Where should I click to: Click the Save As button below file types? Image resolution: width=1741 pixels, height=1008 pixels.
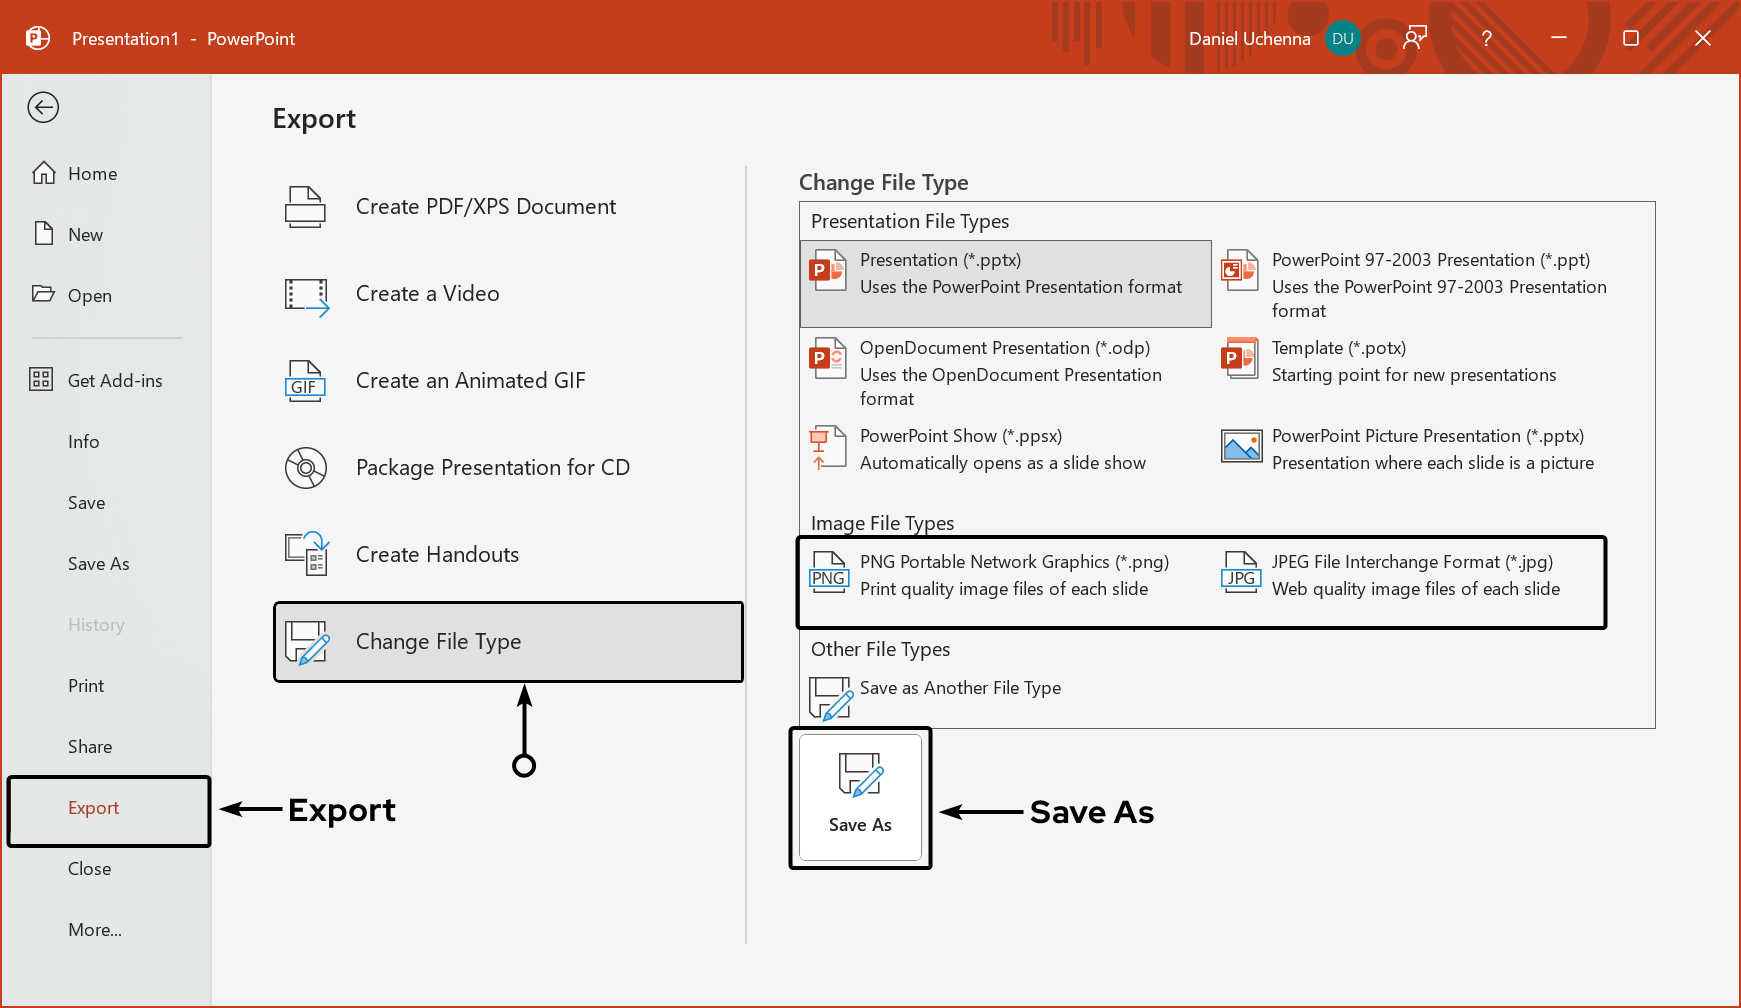coord(860,797)
